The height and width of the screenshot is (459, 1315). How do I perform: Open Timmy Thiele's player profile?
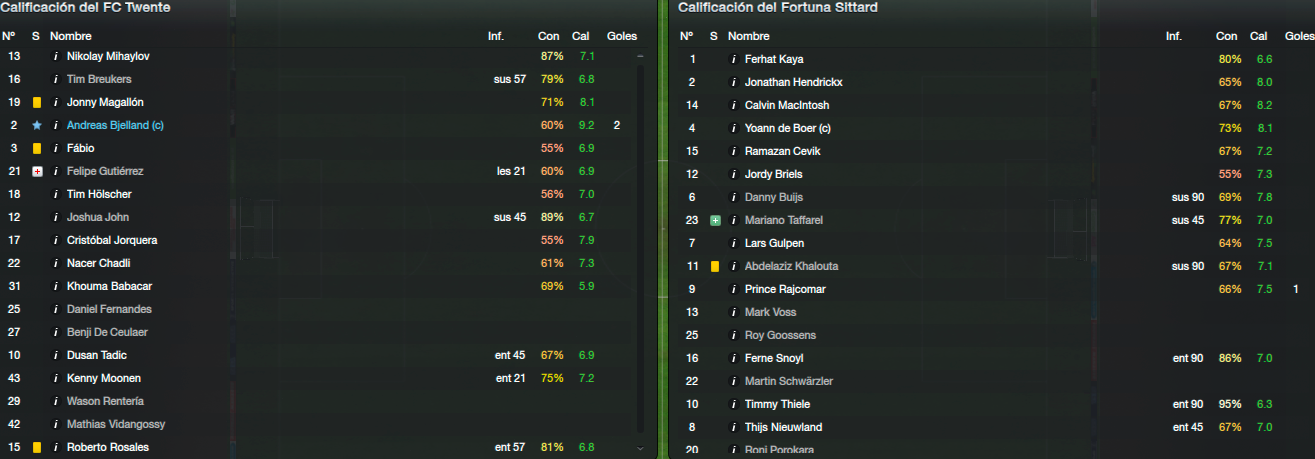tap(777, 404)
